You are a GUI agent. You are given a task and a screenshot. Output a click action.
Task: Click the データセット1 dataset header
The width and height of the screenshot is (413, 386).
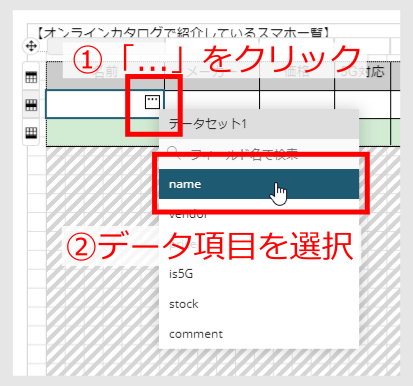[x=259, y=124]
